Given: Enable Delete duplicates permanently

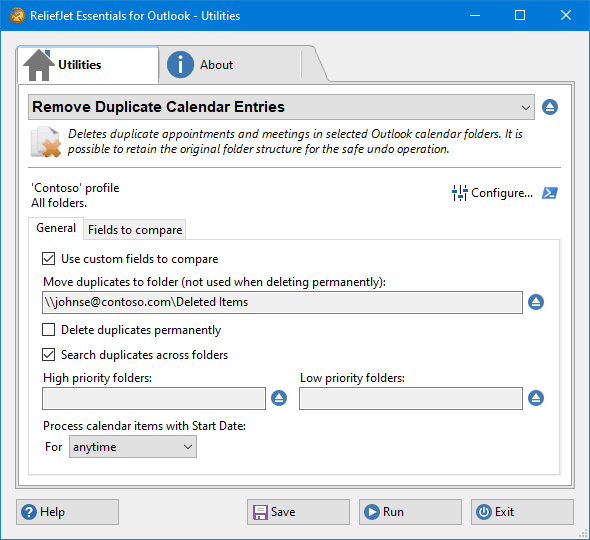Looking at the screenshot, I should pyautogui.click(x=49, y=330).
